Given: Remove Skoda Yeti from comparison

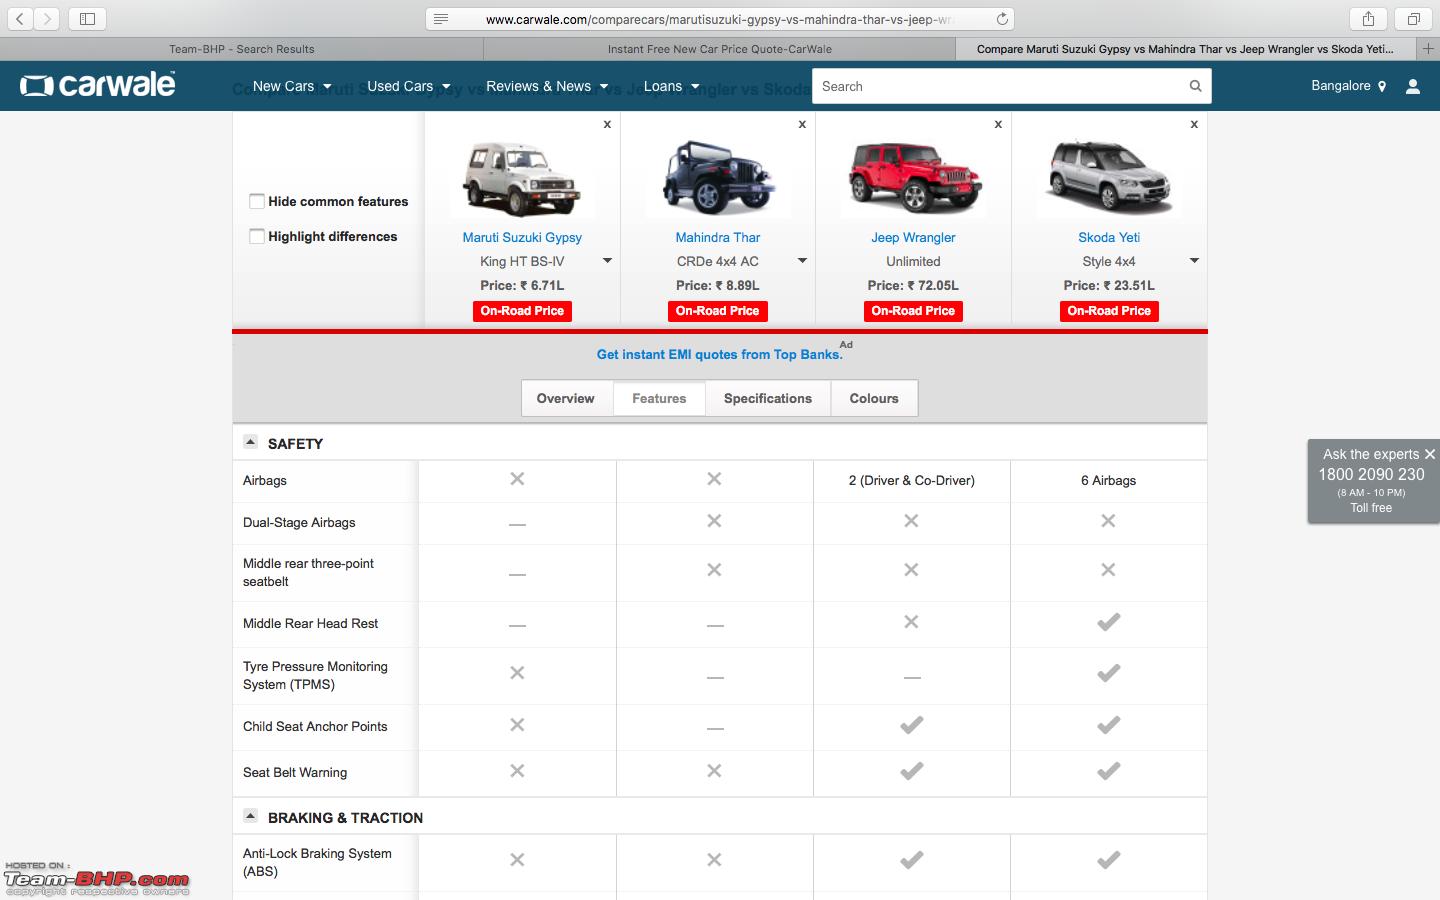Looking at the screenshot, I should (1194, 125).
